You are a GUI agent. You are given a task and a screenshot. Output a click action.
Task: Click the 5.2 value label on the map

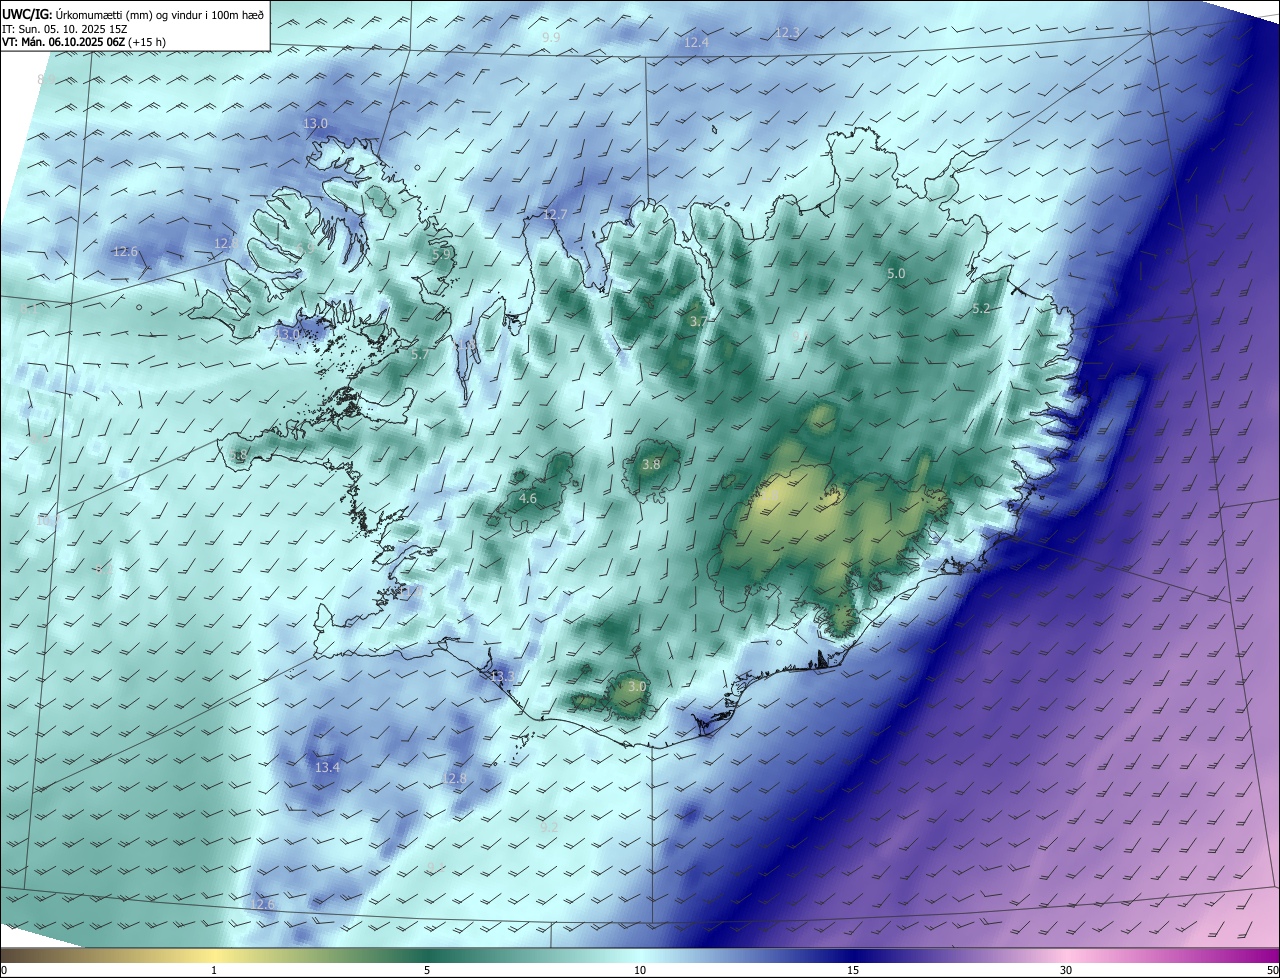981,309
